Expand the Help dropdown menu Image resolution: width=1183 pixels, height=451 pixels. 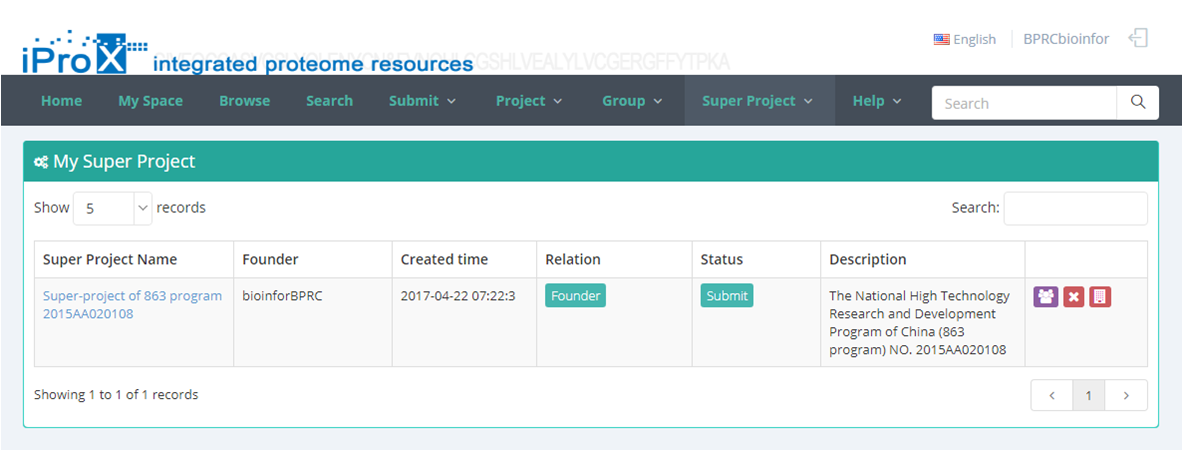(877, 101)
